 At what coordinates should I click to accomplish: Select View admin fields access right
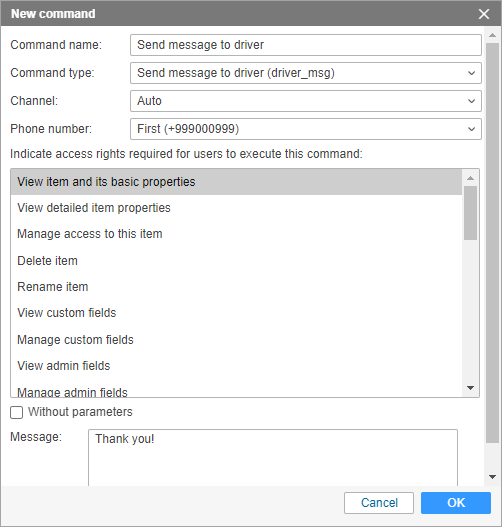(x=236, y=366)
